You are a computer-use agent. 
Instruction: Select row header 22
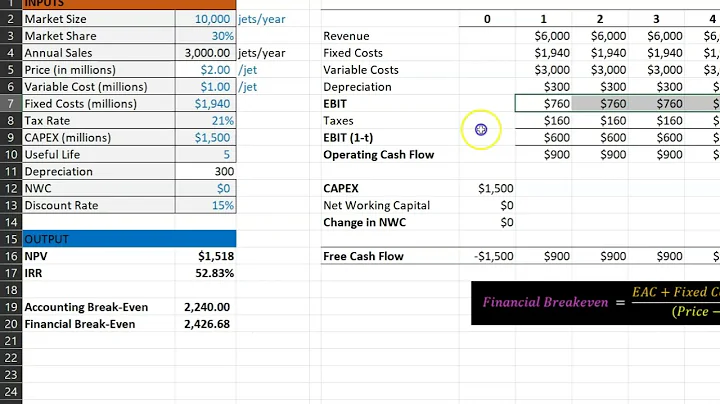(x=11, y=358)
